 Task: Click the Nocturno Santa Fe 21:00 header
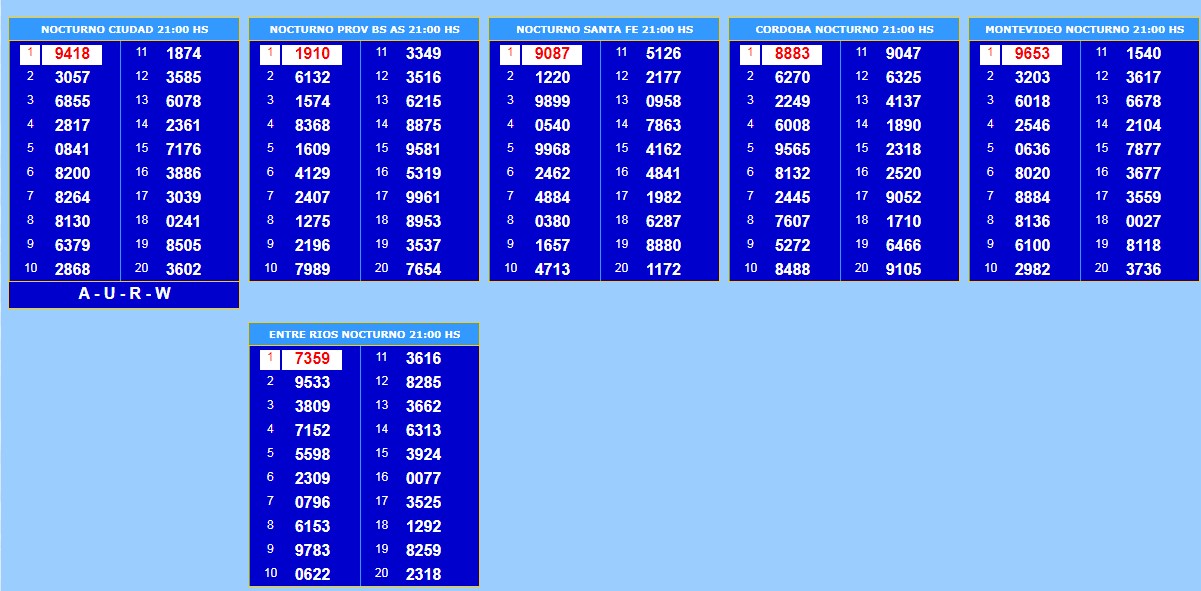click(x=604, y=30)
